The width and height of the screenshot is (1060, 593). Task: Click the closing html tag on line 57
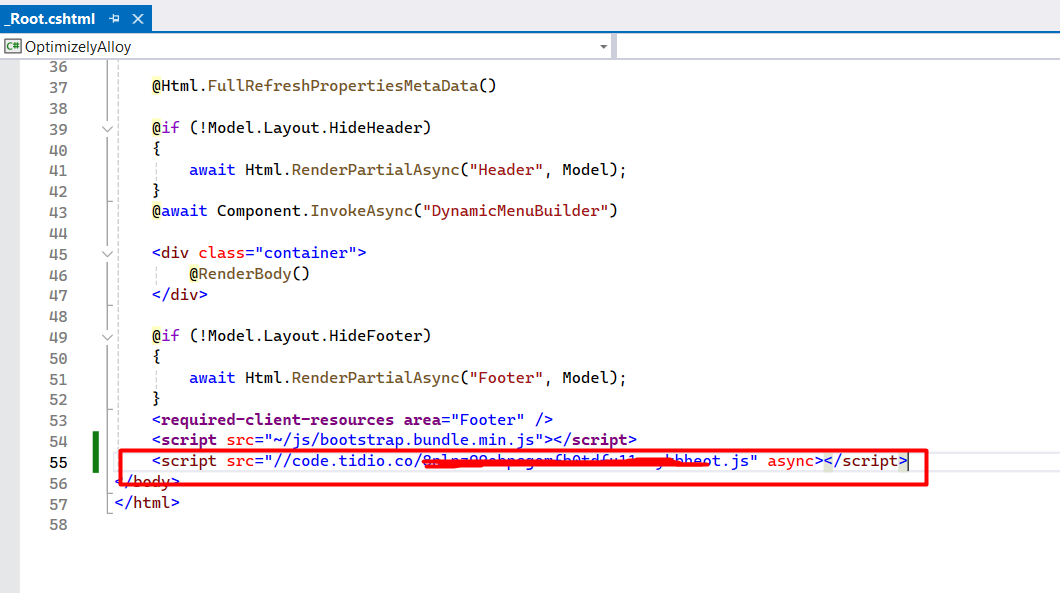pos(147,503)
